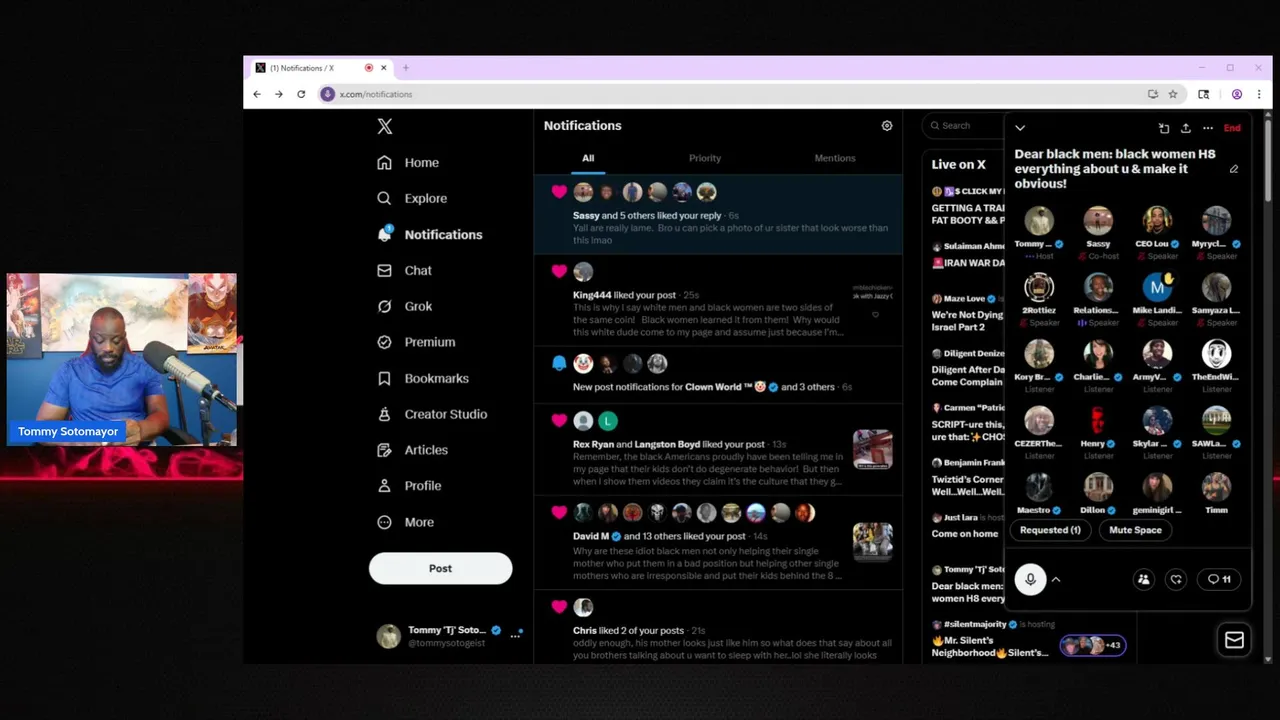Open Profile from sidebar

(x=410, y=486)
